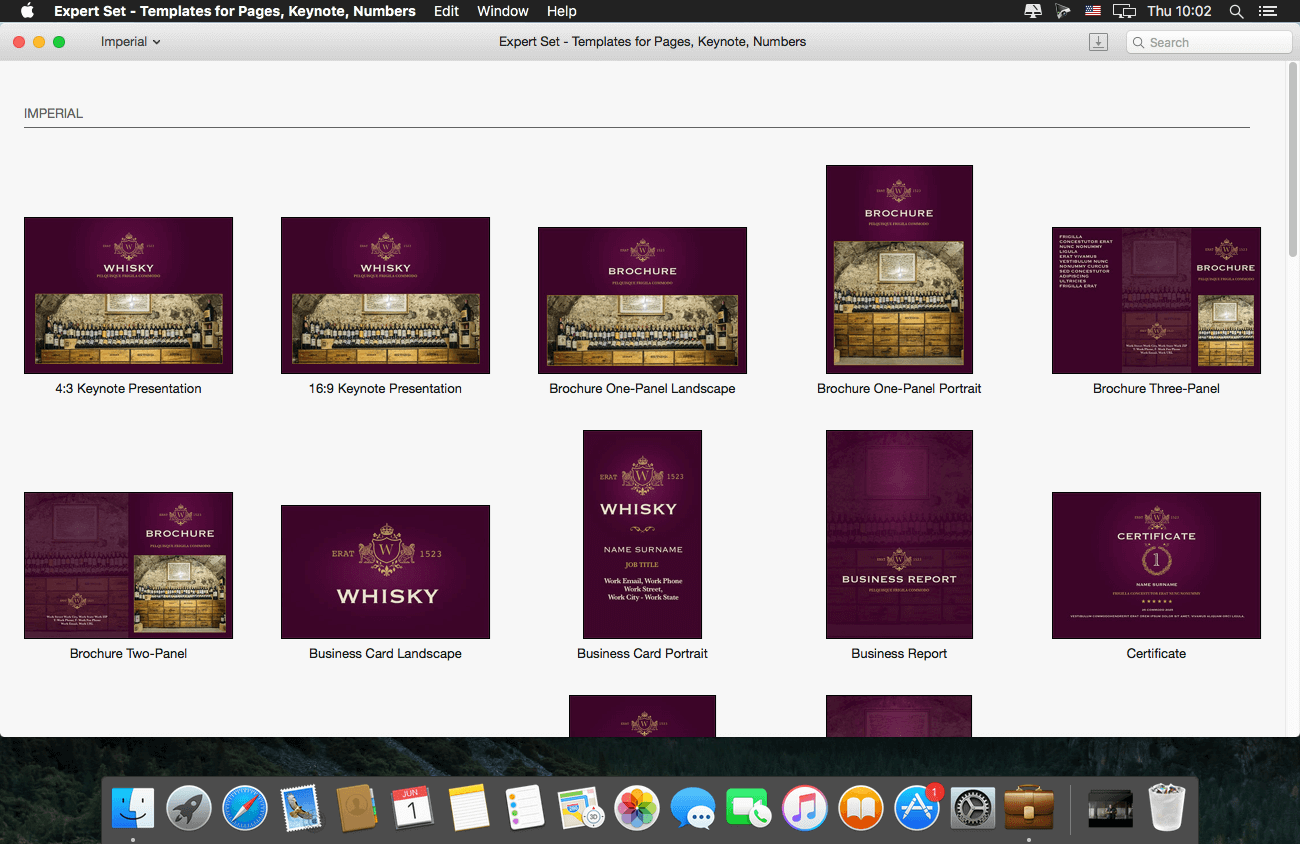Viewport: 1300px width, 844px height.
Task: Click the projector-shaped status icon in the menu bar
Action: pos(1063,11)
